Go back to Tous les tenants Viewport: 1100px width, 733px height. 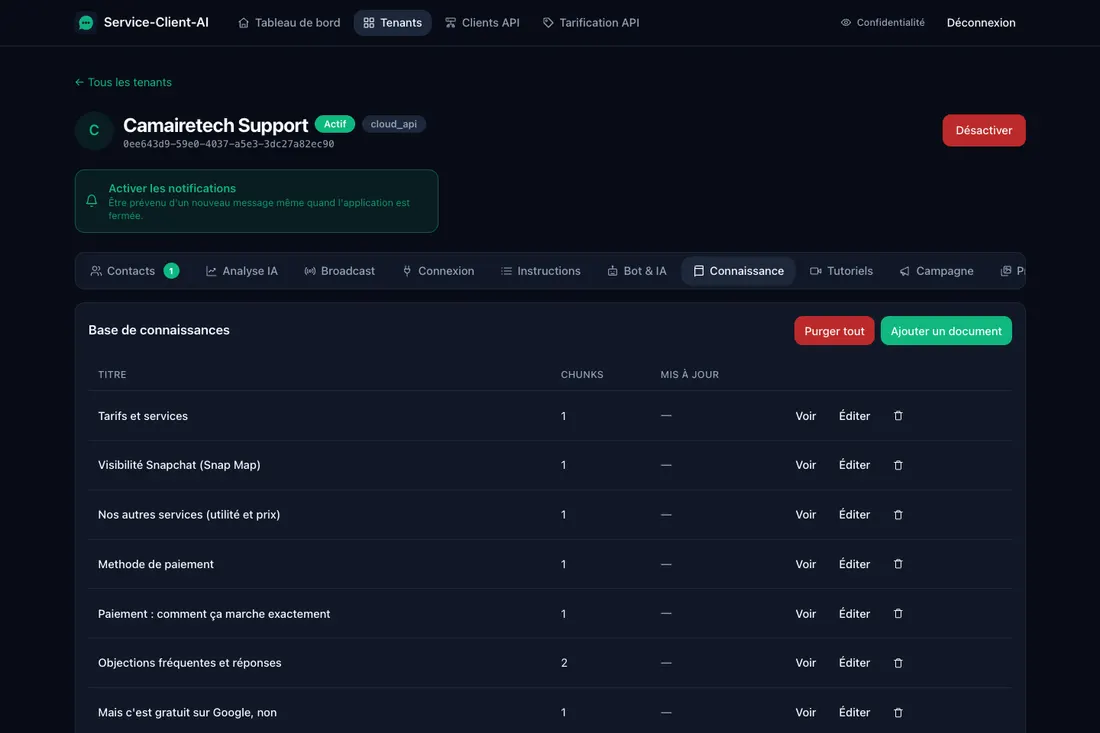pos(123,82)
